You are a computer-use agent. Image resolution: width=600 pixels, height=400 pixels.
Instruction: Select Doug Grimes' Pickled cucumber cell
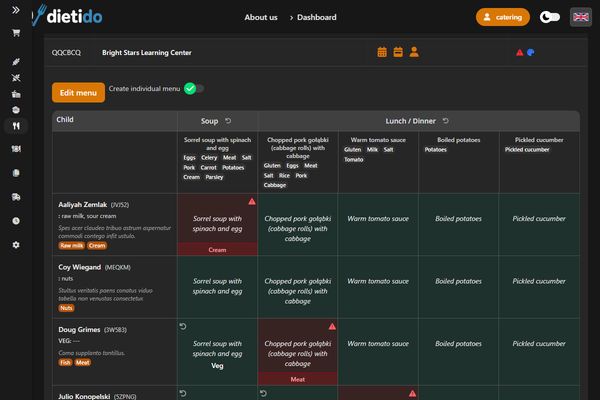click(539, 351)
